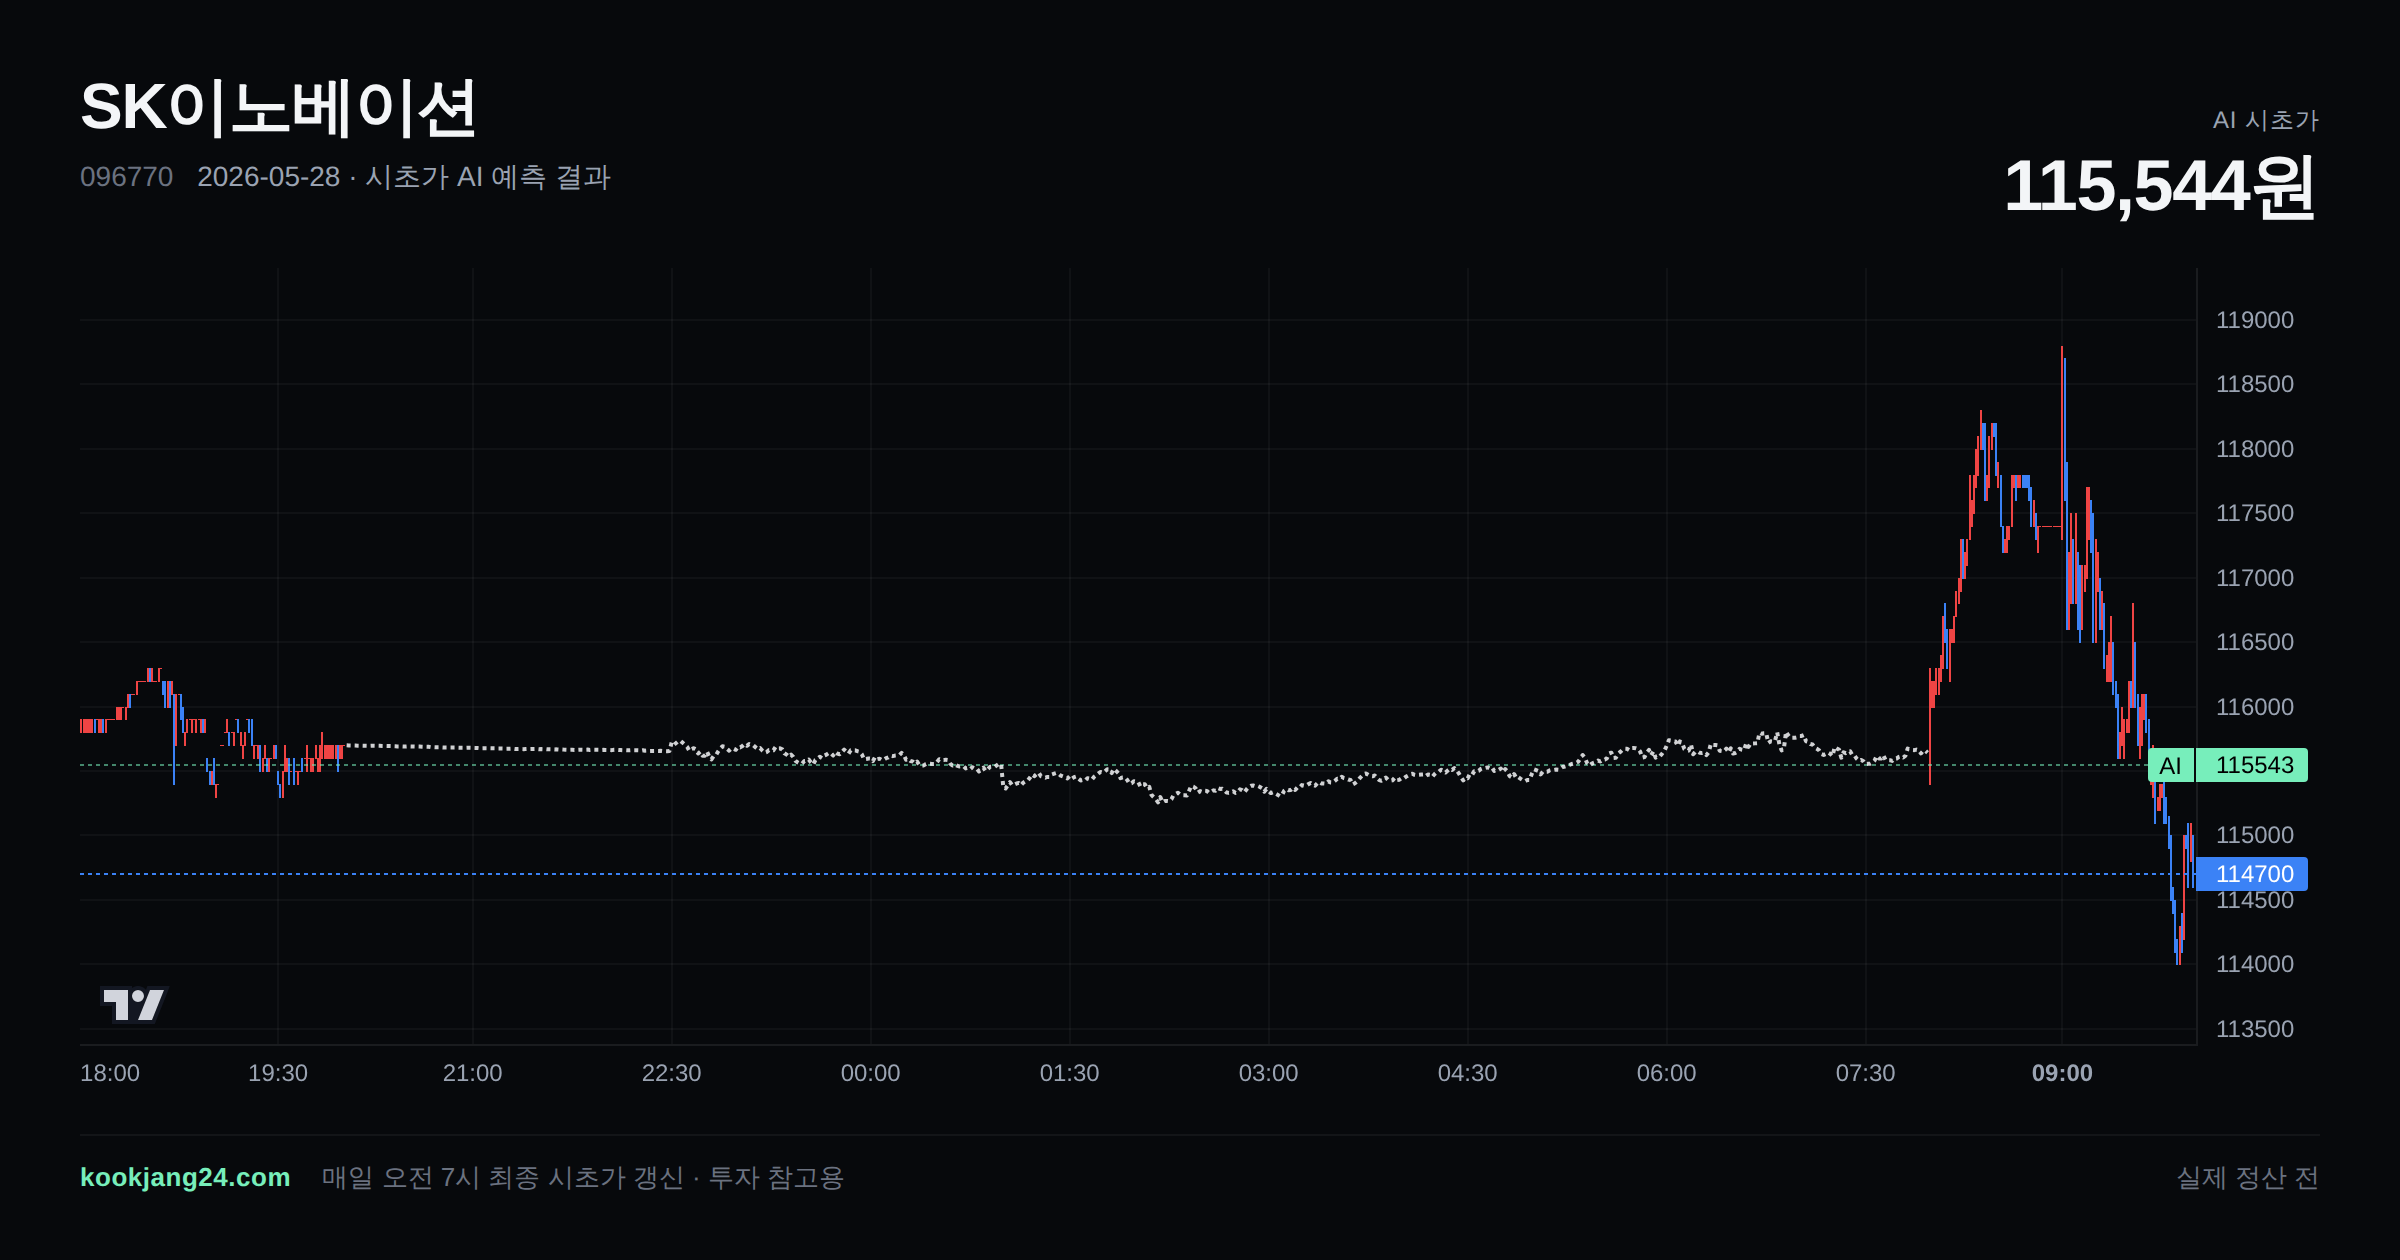Click the bold 09:00 time axis label
The height and width of the screenshot is (1260, 2400).
pyautogui.click(x=2062, y=1073)
